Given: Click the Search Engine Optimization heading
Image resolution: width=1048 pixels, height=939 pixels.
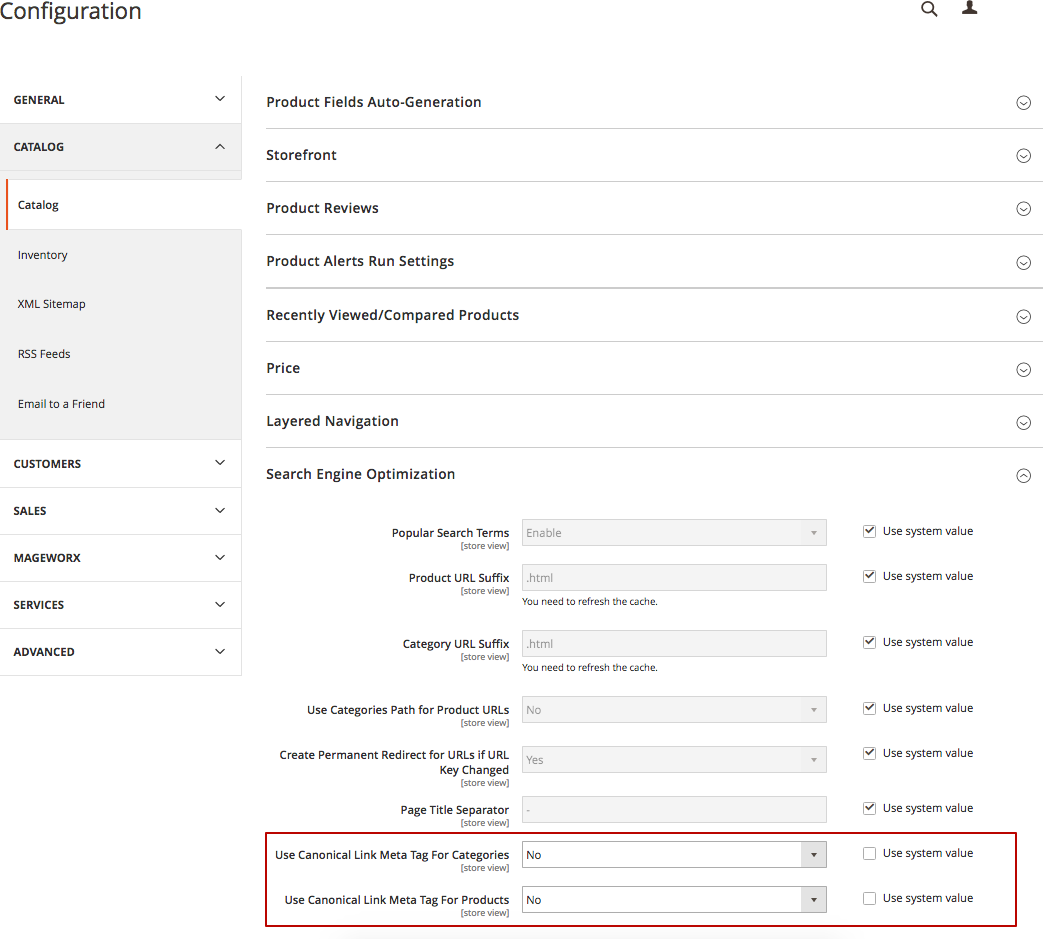Looking at the screenshot, I should [x=360, y=475].
